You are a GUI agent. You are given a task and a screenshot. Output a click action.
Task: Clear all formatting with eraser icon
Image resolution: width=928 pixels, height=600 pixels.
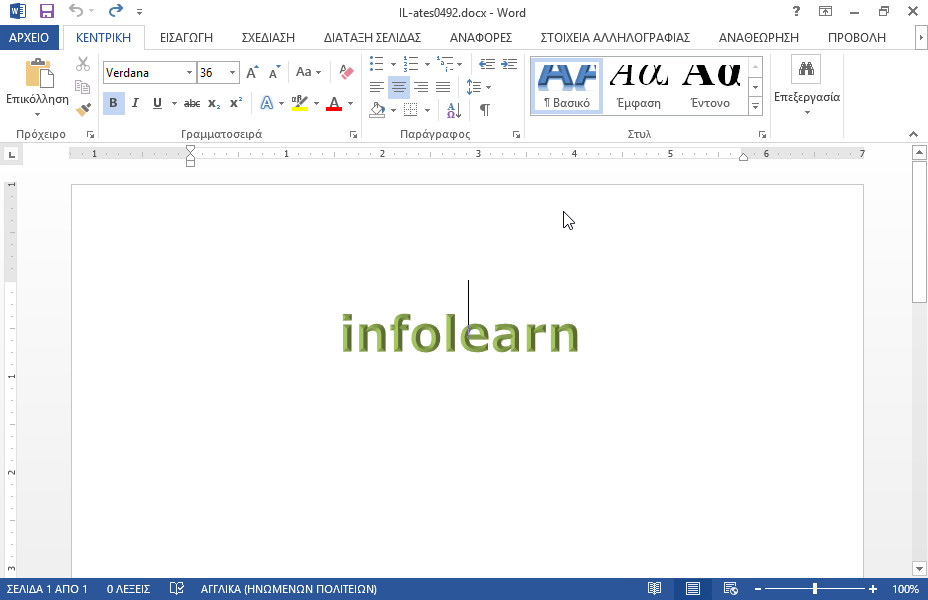346,72
